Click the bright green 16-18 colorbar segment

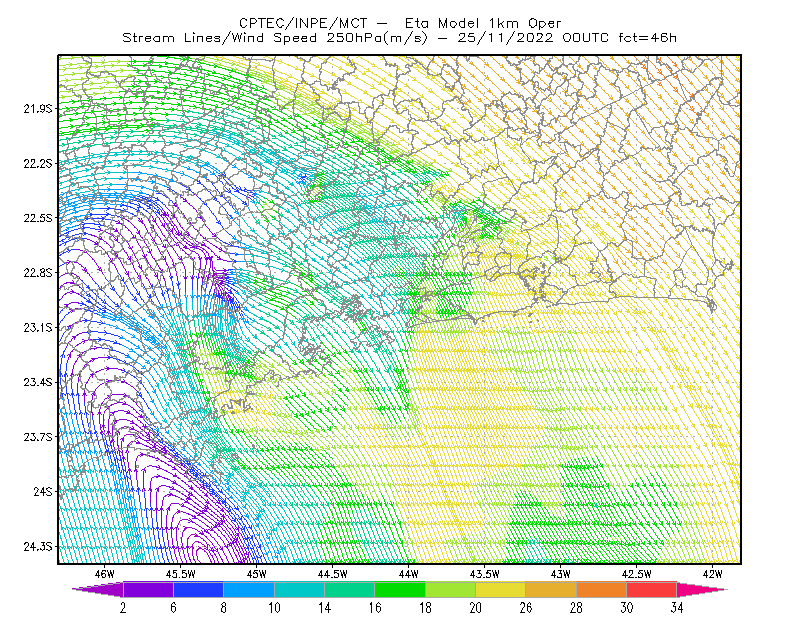[400, 589]
